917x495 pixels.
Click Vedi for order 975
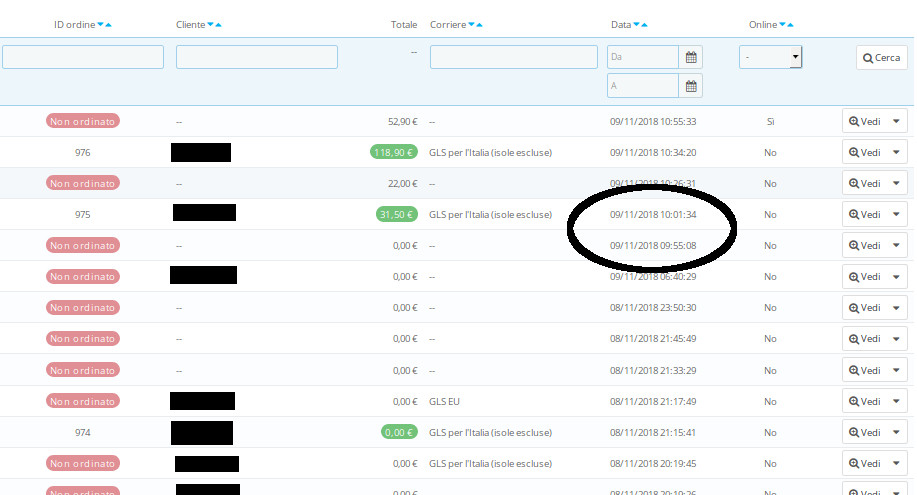[864, 214]
